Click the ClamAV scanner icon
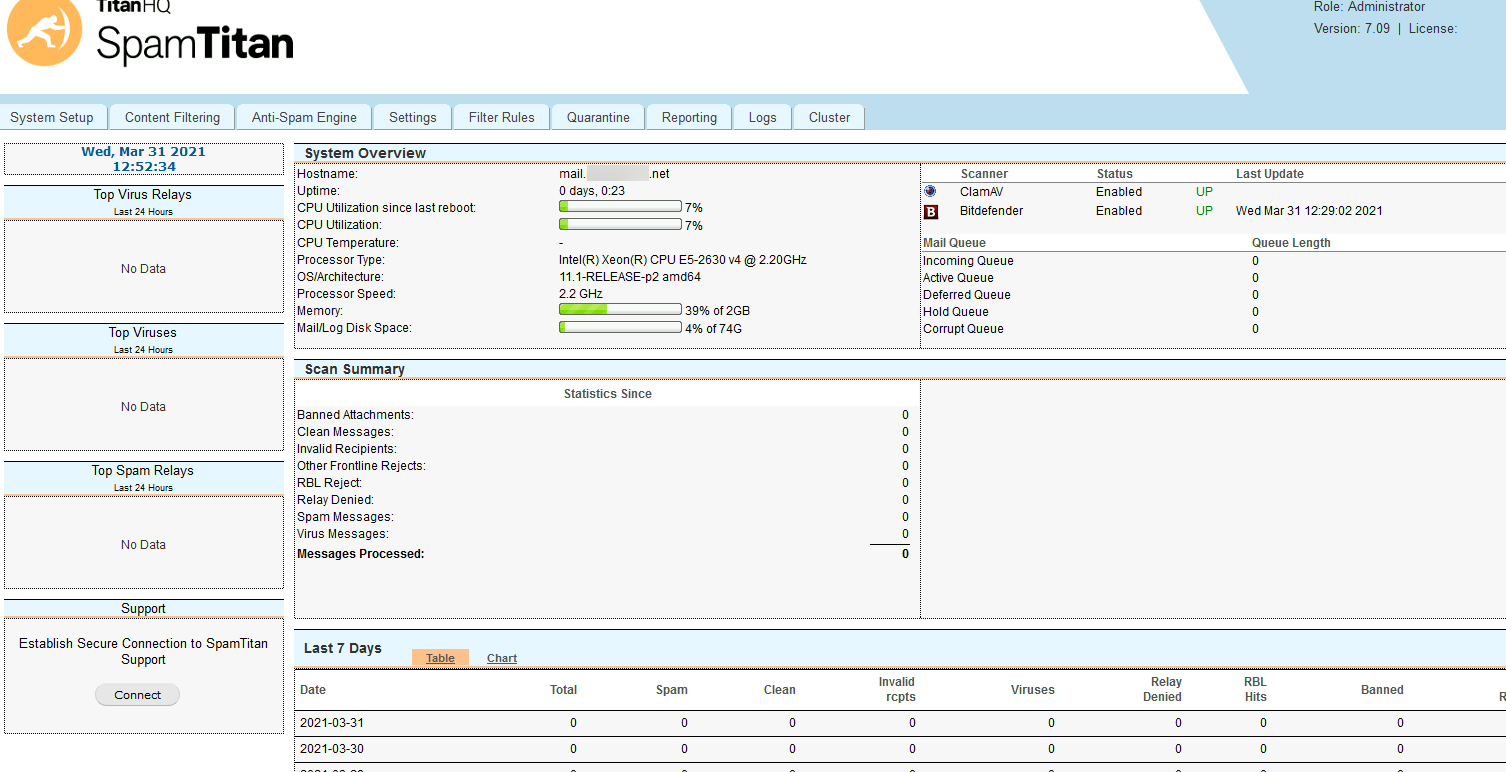 pyautogui.click(x=930, y=191)
